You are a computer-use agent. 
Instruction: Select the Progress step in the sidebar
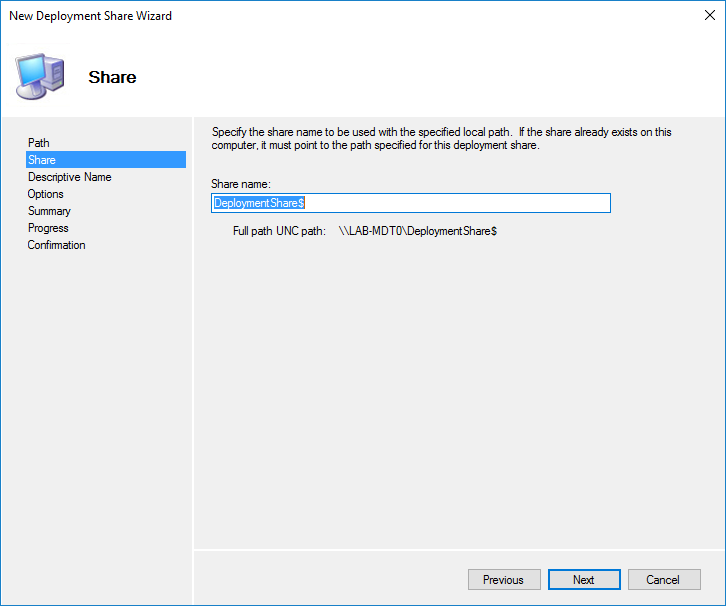(48, 228)
